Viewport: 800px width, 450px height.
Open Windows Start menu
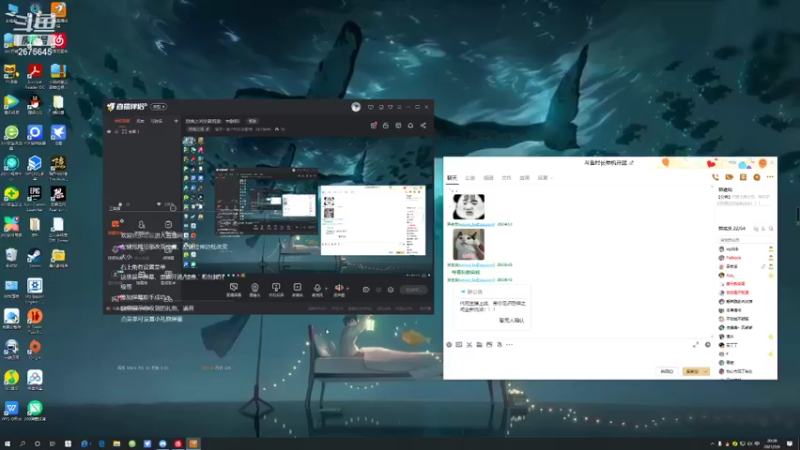[x=7, y=443]
